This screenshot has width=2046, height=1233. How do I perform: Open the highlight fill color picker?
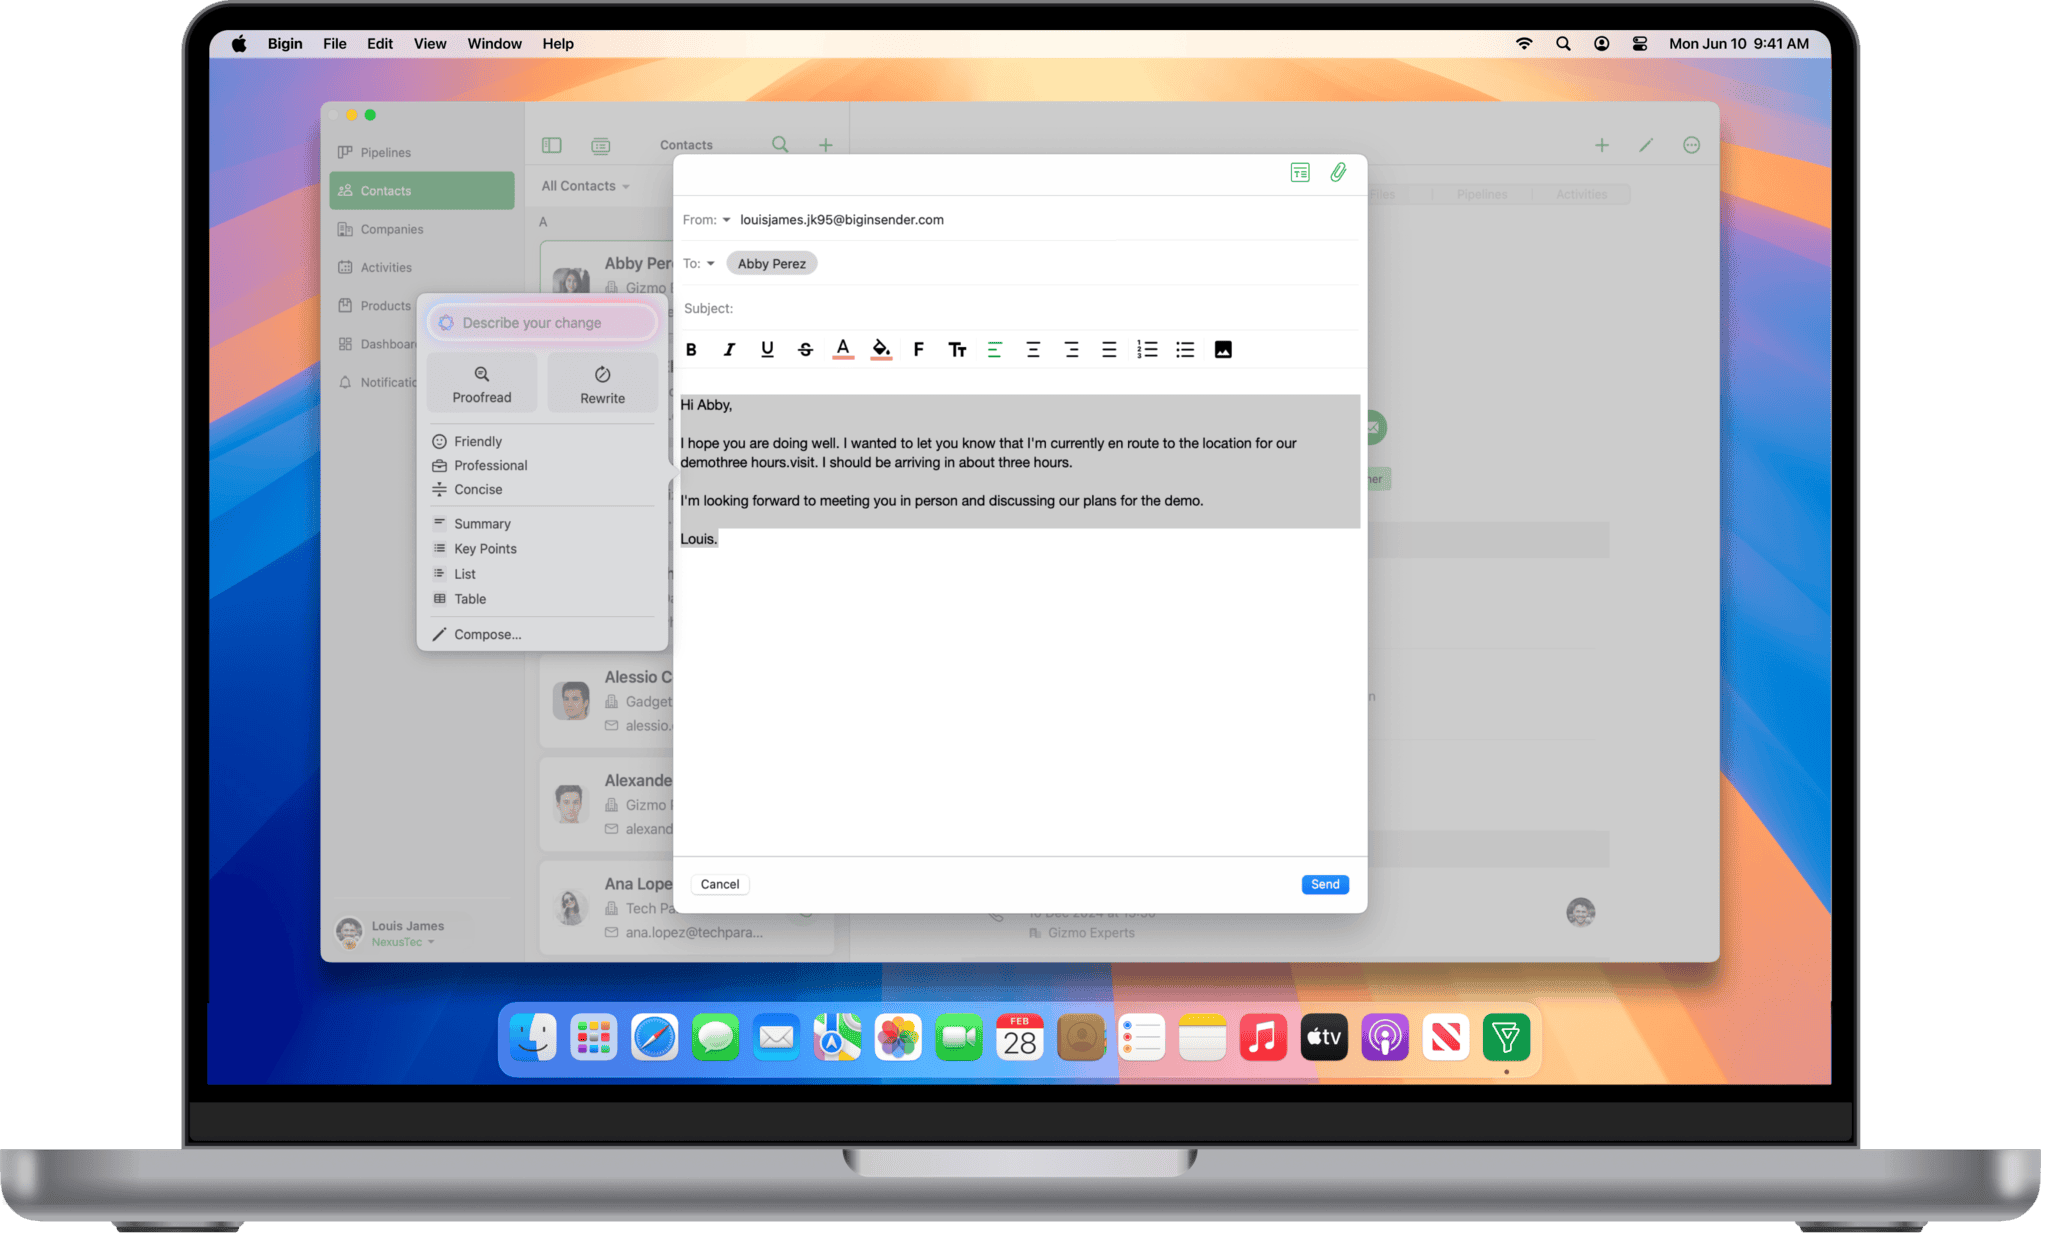coord(881,350)
